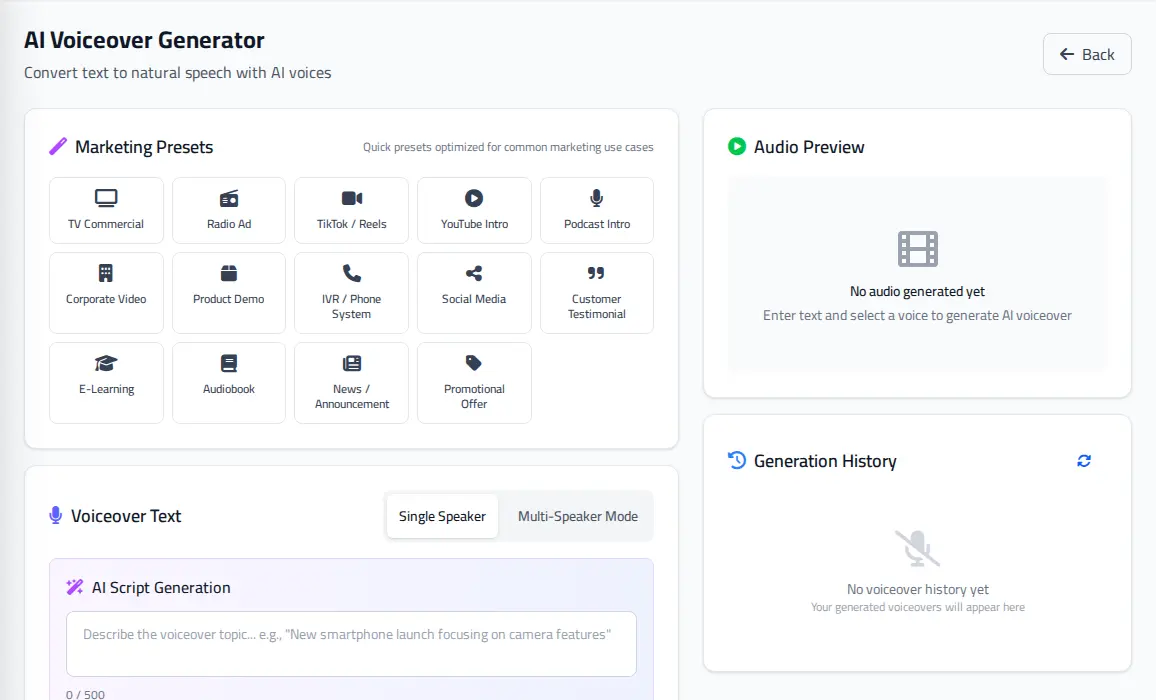The width and height of the screenshot is (1156, 700).
Task: Apply the Social Media preset
Action: [474, 292]
